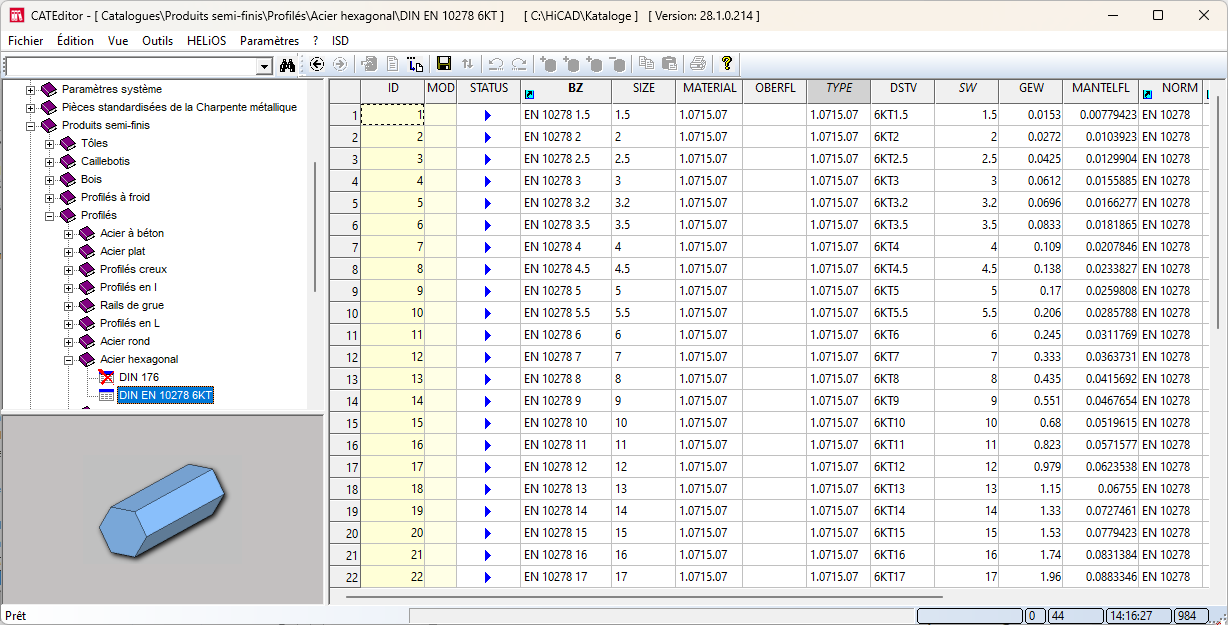Image resolution: width=1228 pixels, height=625 pixels.
Task: Open the Fichier menu
Action: (x=26, y=41)
